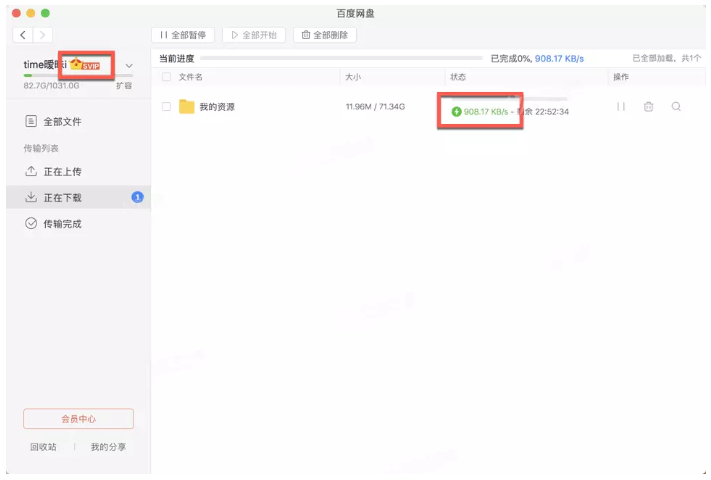Click the 当前进度 overall progress bar
This screenshot has width=711, height=480.
(341, 58)
